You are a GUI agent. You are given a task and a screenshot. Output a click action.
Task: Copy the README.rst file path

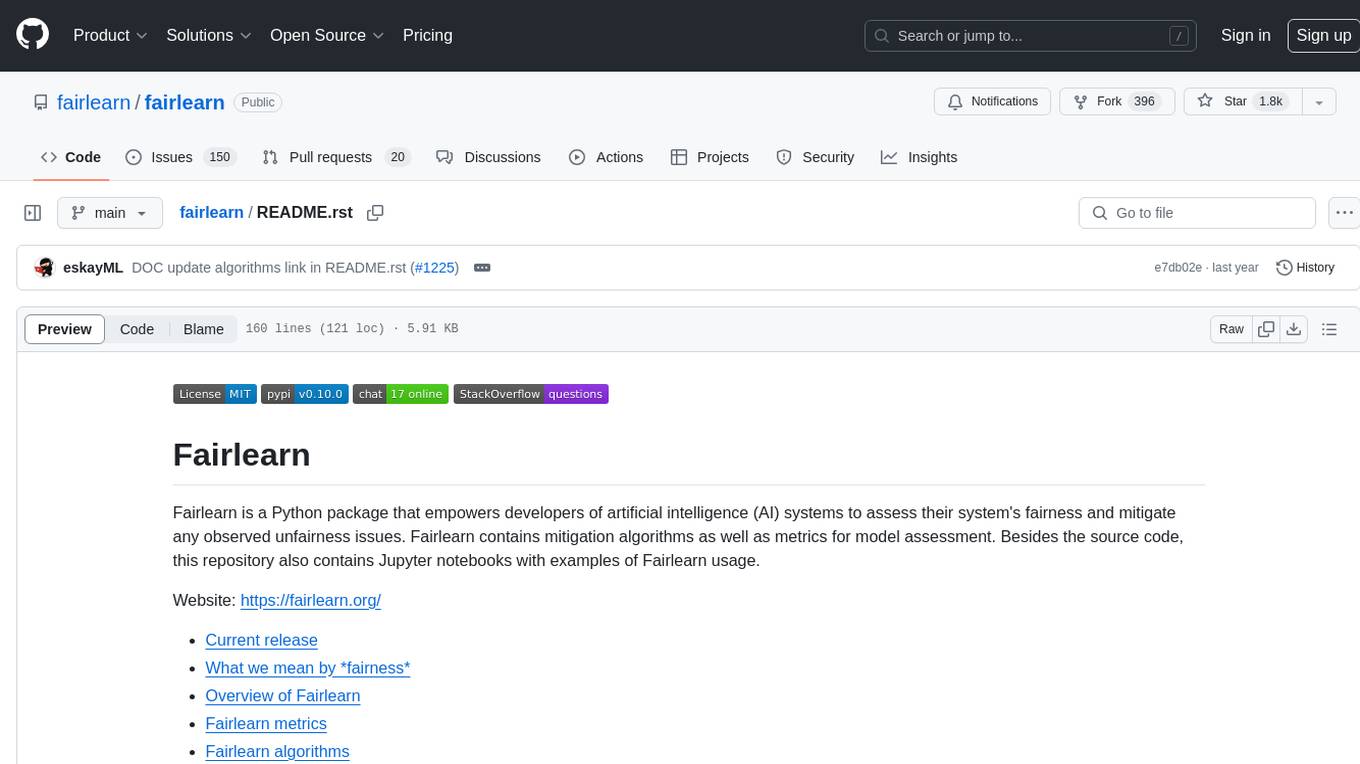click(x=375, y=213)
